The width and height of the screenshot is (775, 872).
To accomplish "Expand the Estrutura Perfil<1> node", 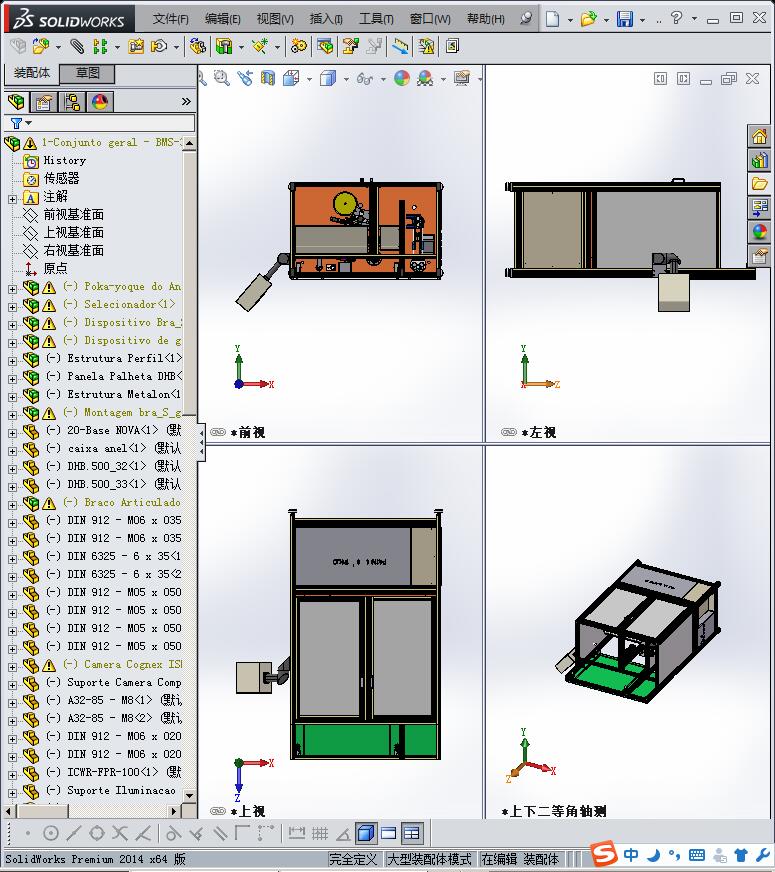I will (12, 361).
